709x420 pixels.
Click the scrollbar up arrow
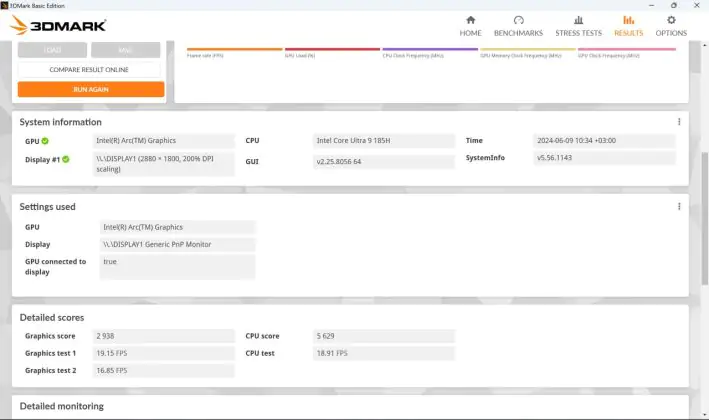tap(704, 45)
